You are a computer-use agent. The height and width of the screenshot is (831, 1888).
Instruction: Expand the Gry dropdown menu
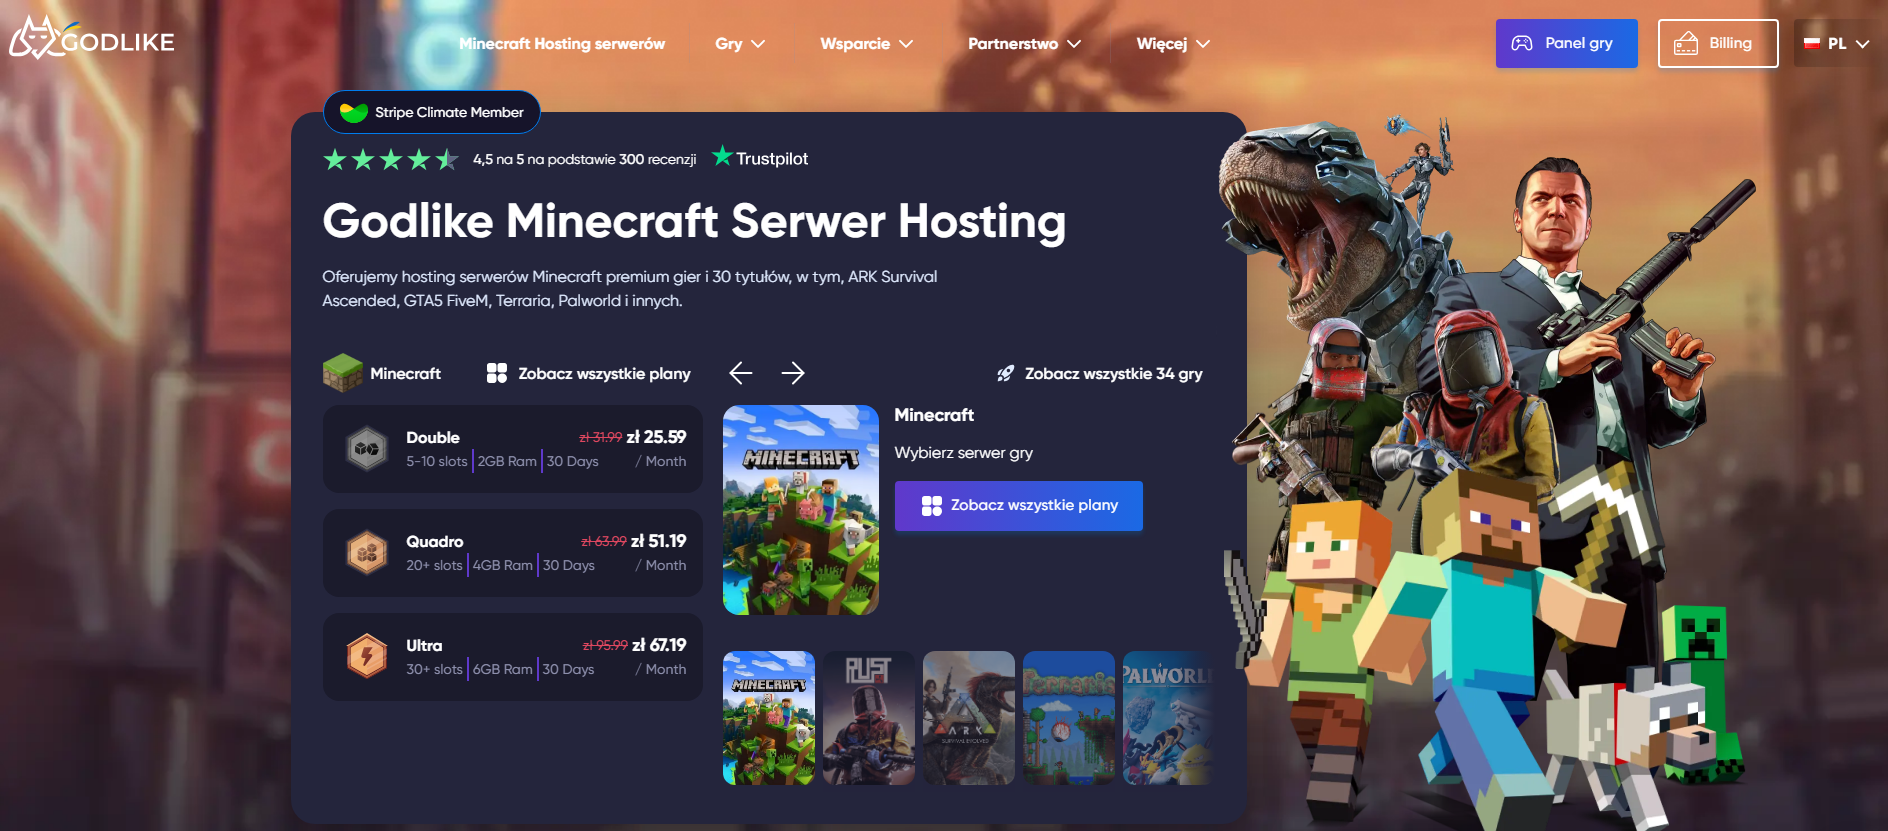pyautogui.click(x=740, y=44)
